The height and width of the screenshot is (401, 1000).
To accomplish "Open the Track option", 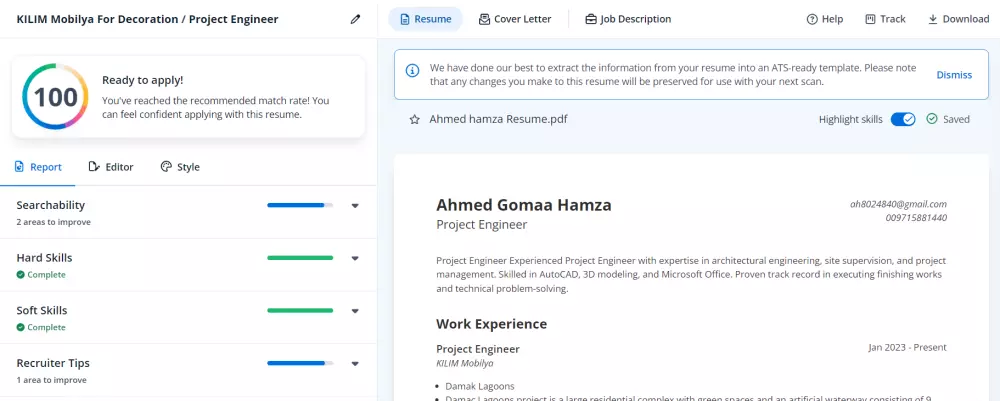I will [x=885, y=19].
